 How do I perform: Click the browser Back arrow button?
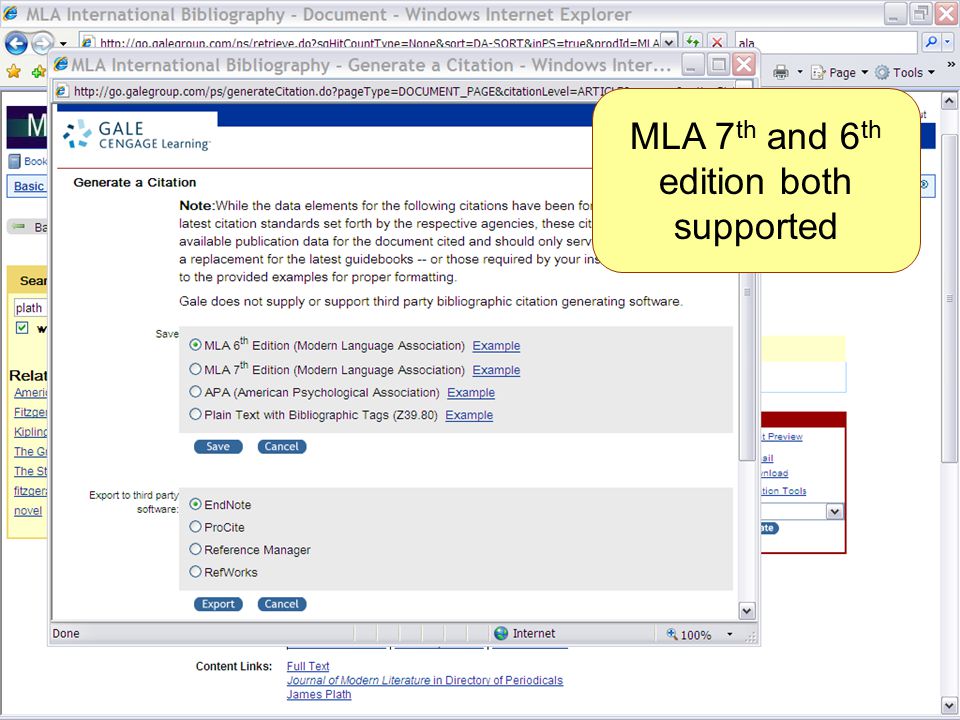[16, 43]
